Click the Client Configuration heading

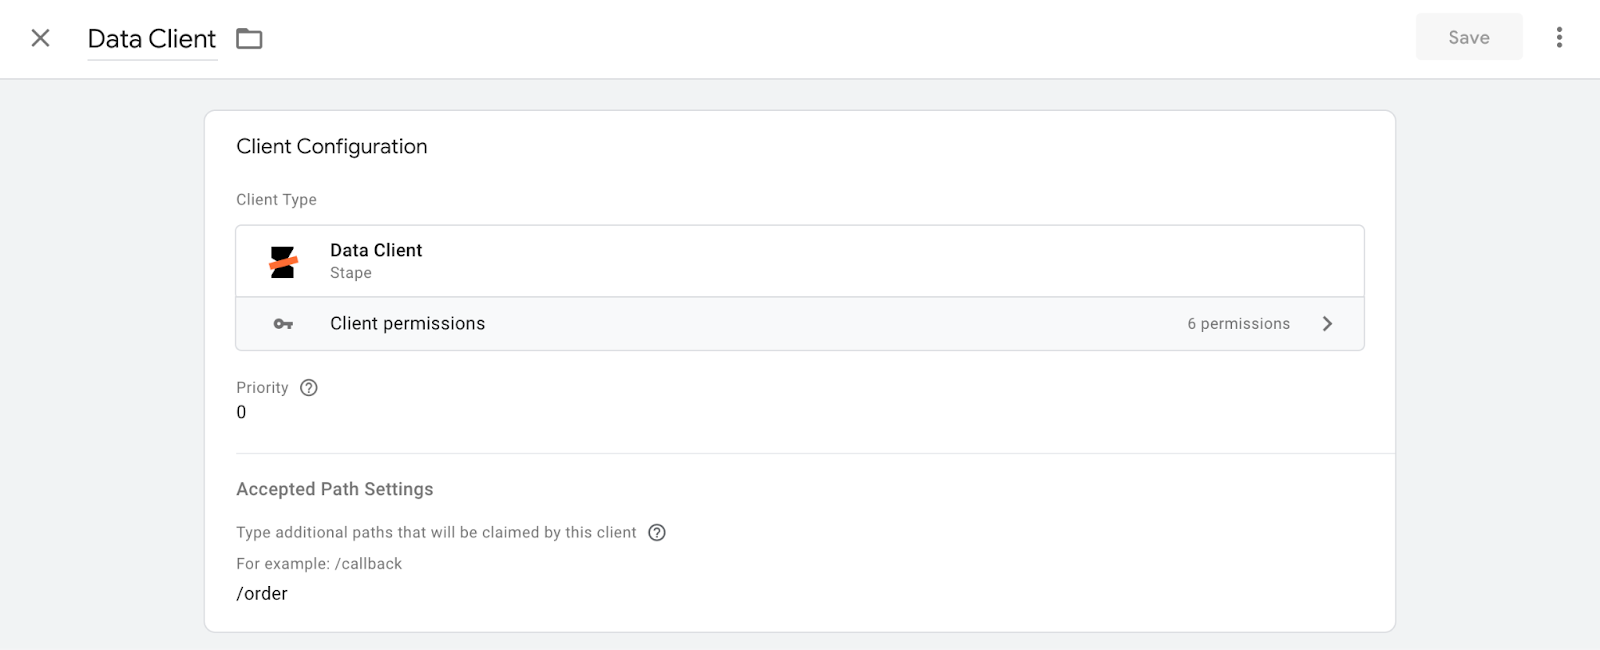tap(331, 146)
